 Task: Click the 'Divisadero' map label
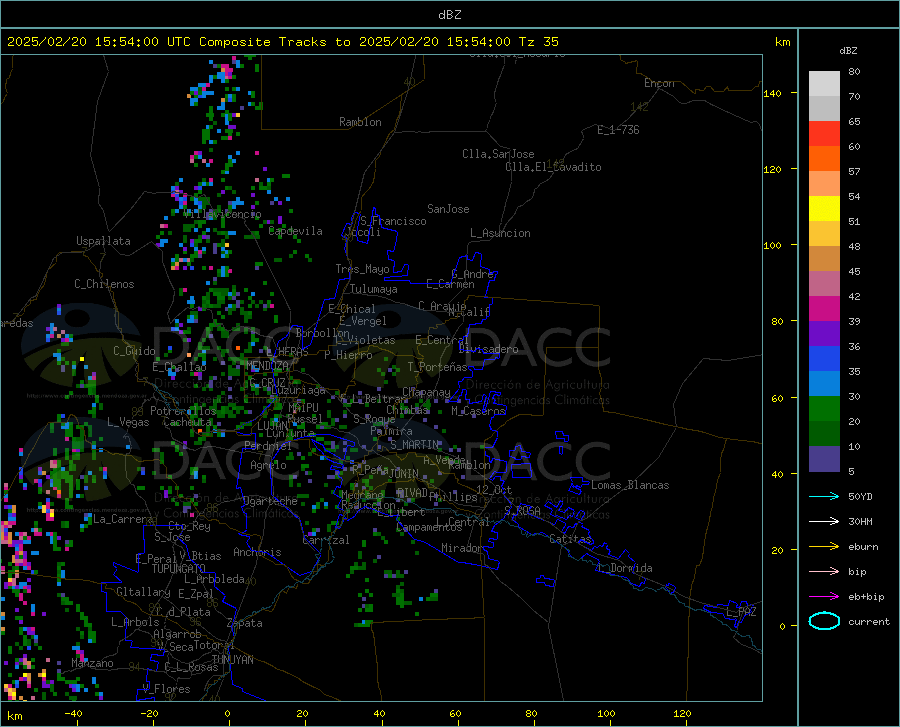pos(488,349)
